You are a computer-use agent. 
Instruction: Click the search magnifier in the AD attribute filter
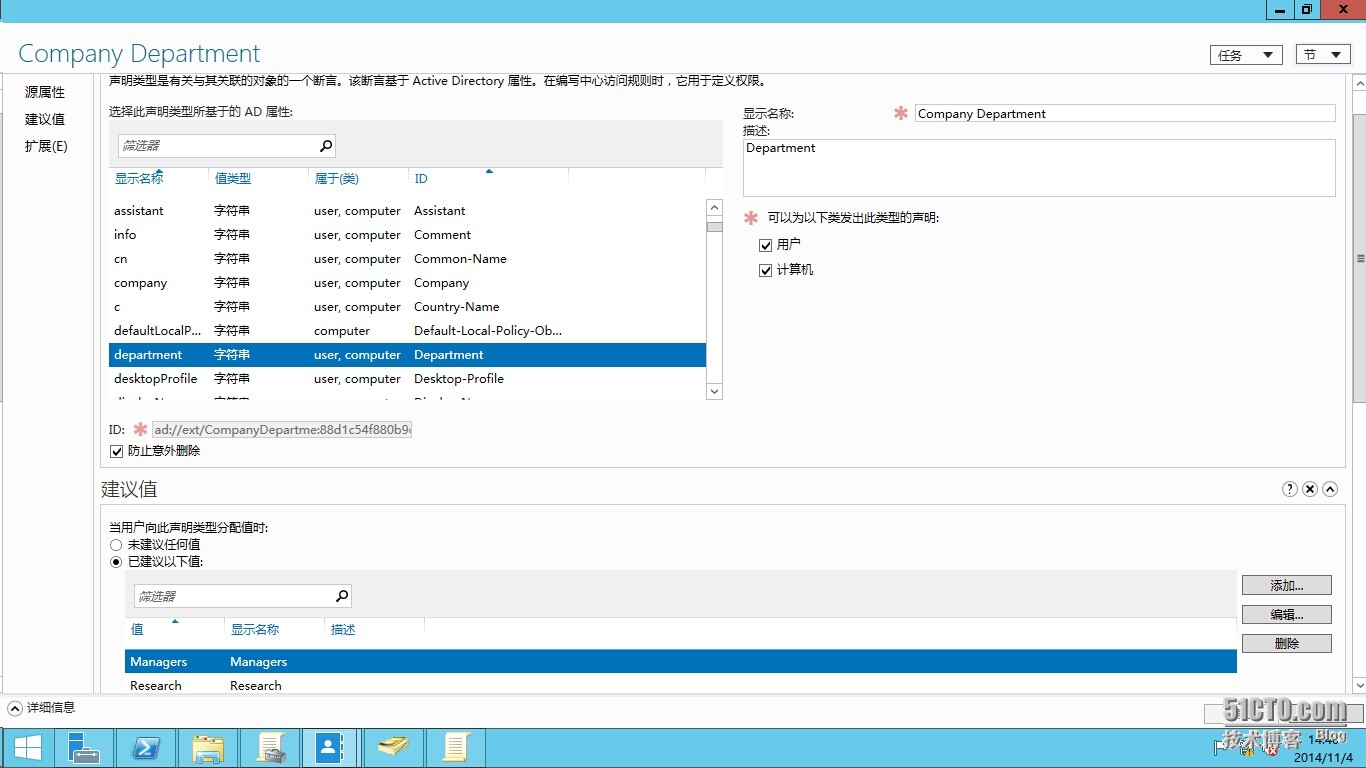(x=325, y=145)
